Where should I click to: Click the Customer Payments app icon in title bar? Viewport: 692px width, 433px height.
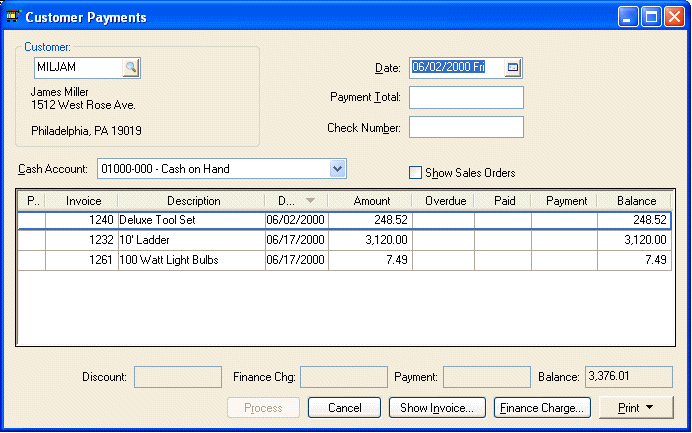coord(12,16)
